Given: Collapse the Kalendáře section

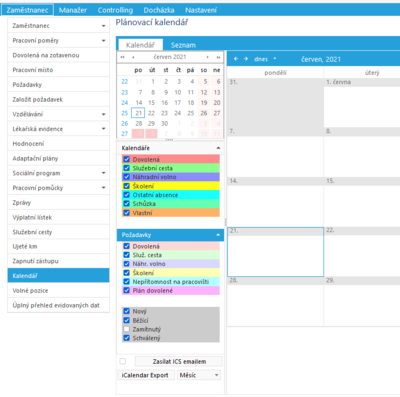Looking at the screenshot, I should click(218, 148).
